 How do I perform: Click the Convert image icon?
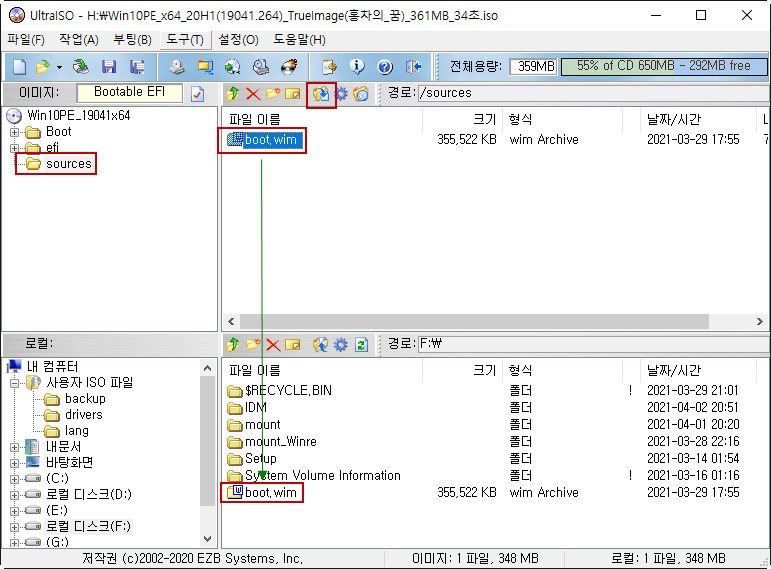point(205,66)
